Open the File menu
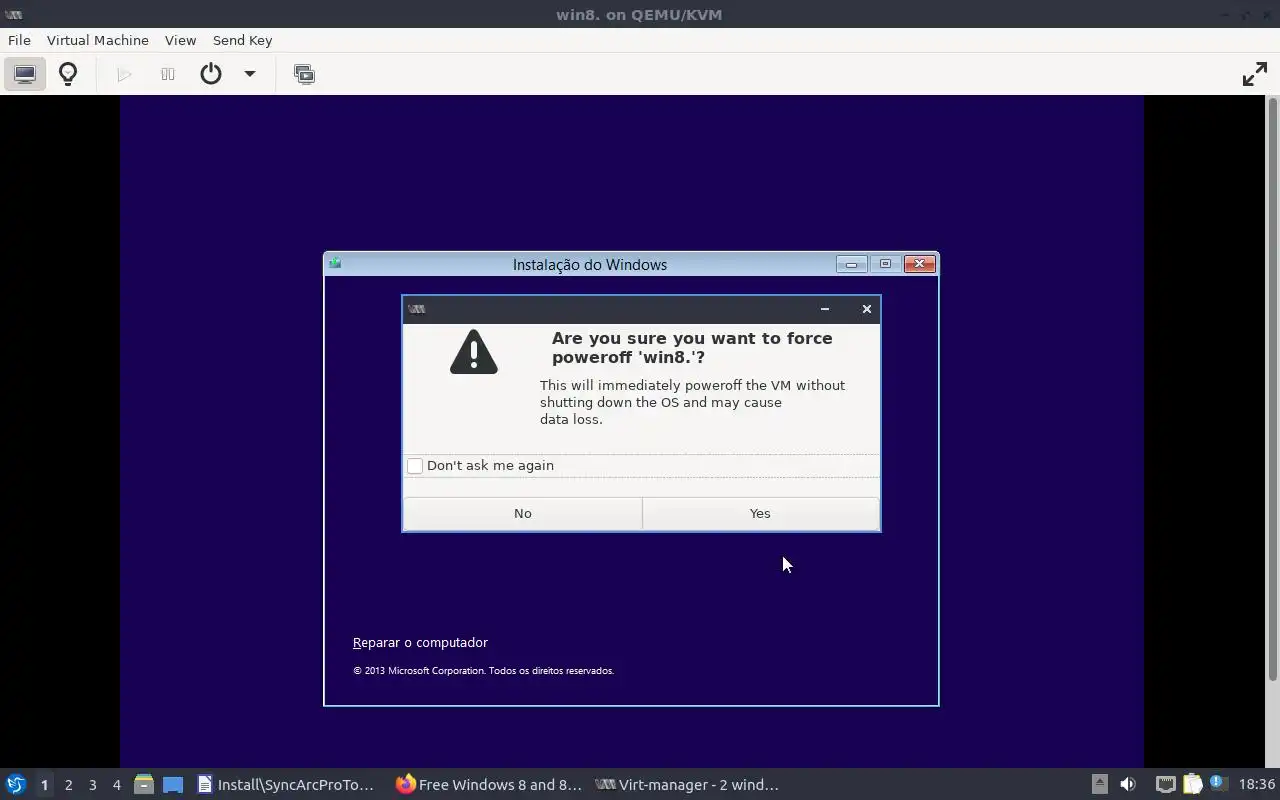The width and height of the screenshot is (1280, 800). 19,40
